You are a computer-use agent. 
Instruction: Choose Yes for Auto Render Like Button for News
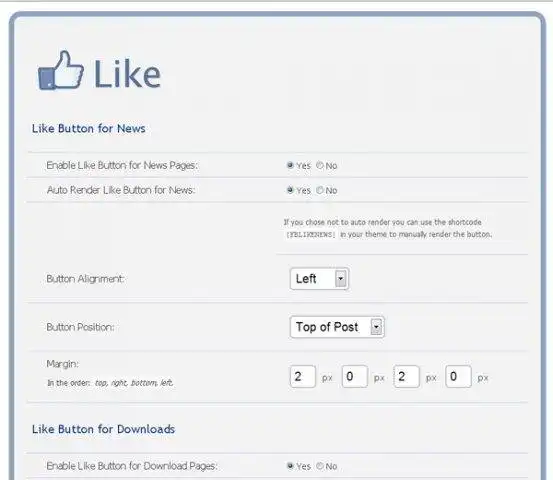click(x=290, y=190)
